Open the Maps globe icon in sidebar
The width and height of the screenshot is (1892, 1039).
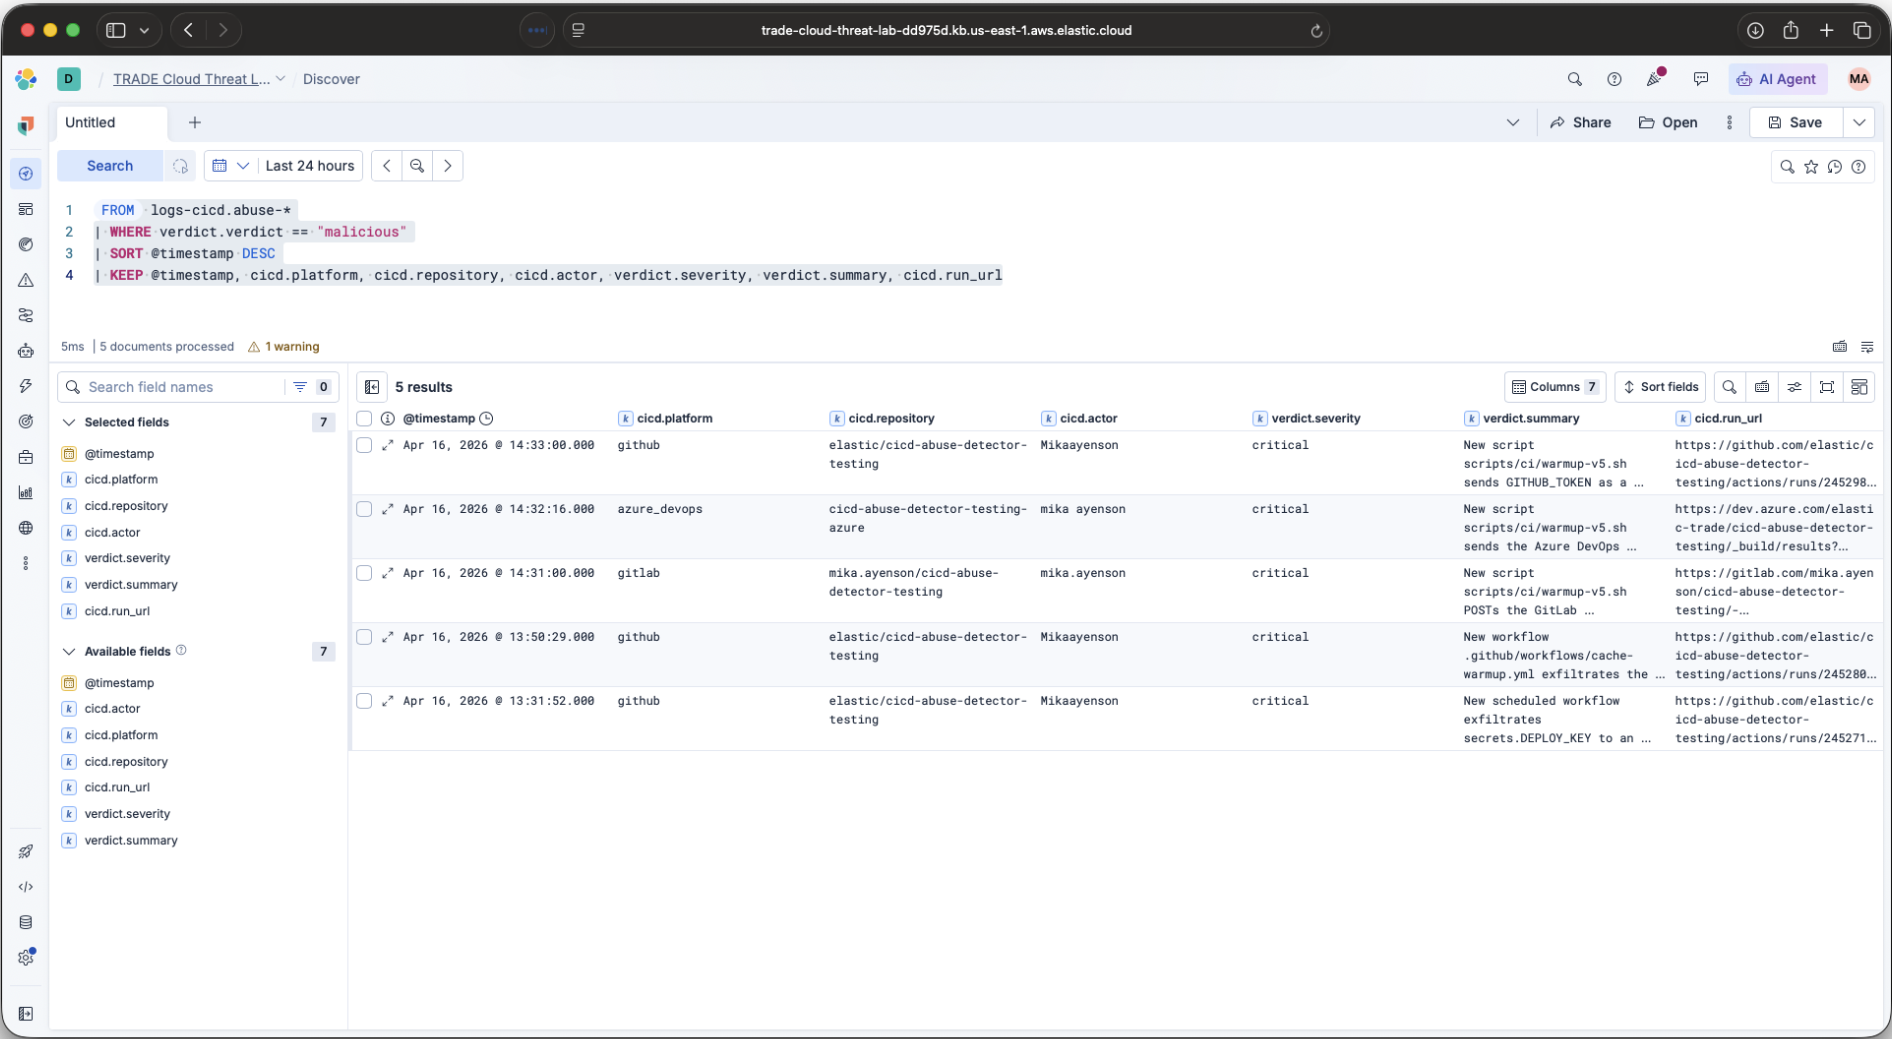pyautogui.click(x=26, y=528)
